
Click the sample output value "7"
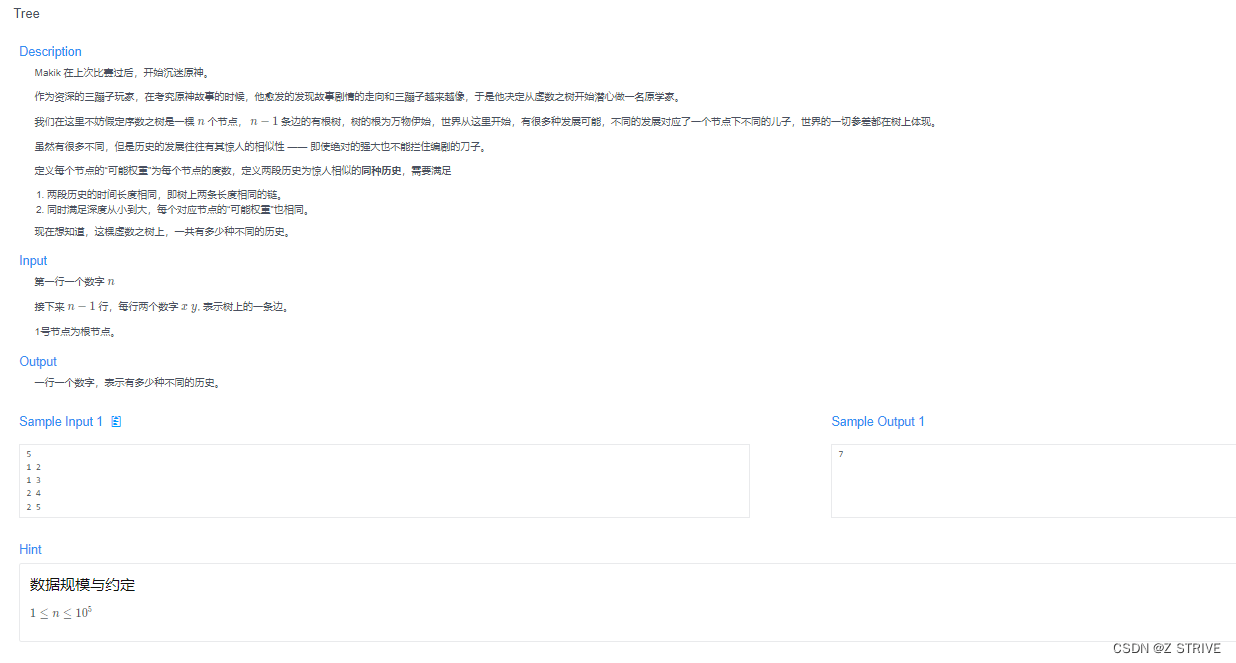(841, 454)
